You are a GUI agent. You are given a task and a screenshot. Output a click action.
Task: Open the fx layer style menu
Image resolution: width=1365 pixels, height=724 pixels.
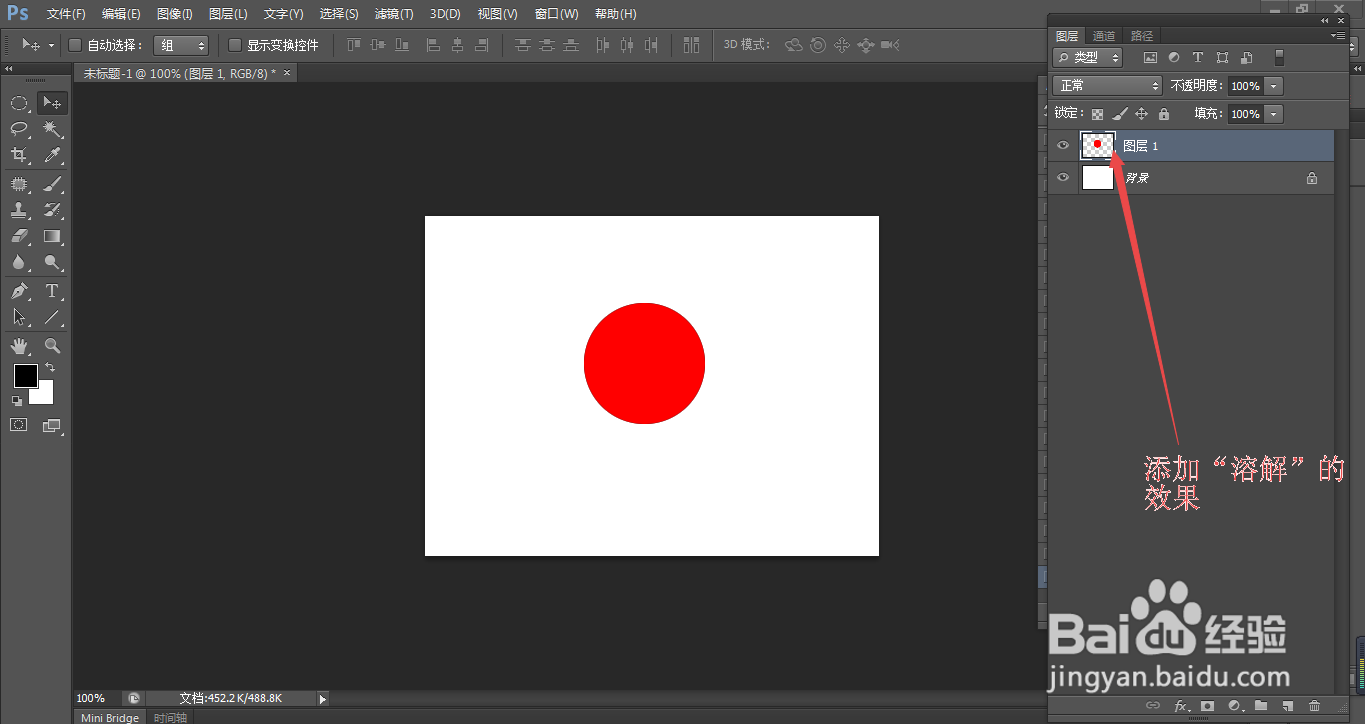[1181, 706]
